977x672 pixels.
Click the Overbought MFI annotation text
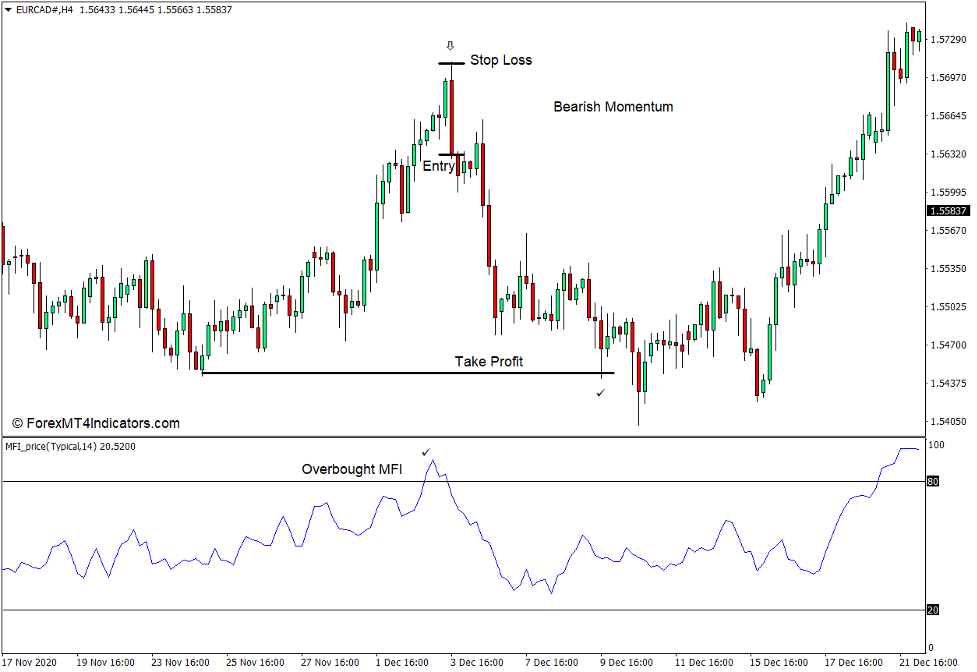tap(352, 468)
